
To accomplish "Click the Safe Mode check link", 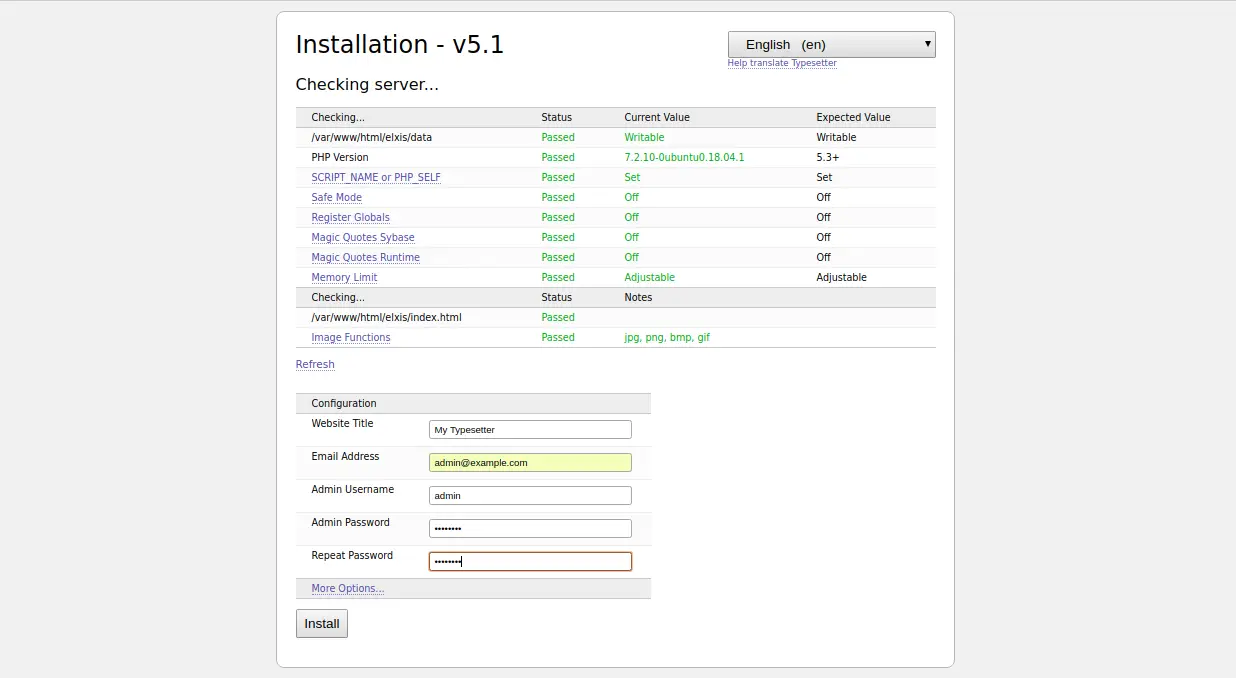I will (336, 197).
